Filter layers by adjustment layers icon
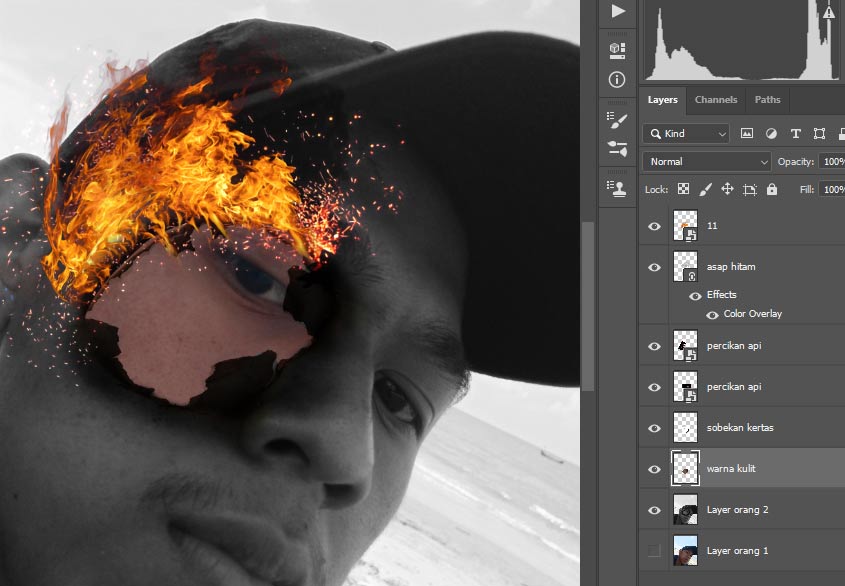The width and height of the screenshot is (845, 586). [771, 134]
